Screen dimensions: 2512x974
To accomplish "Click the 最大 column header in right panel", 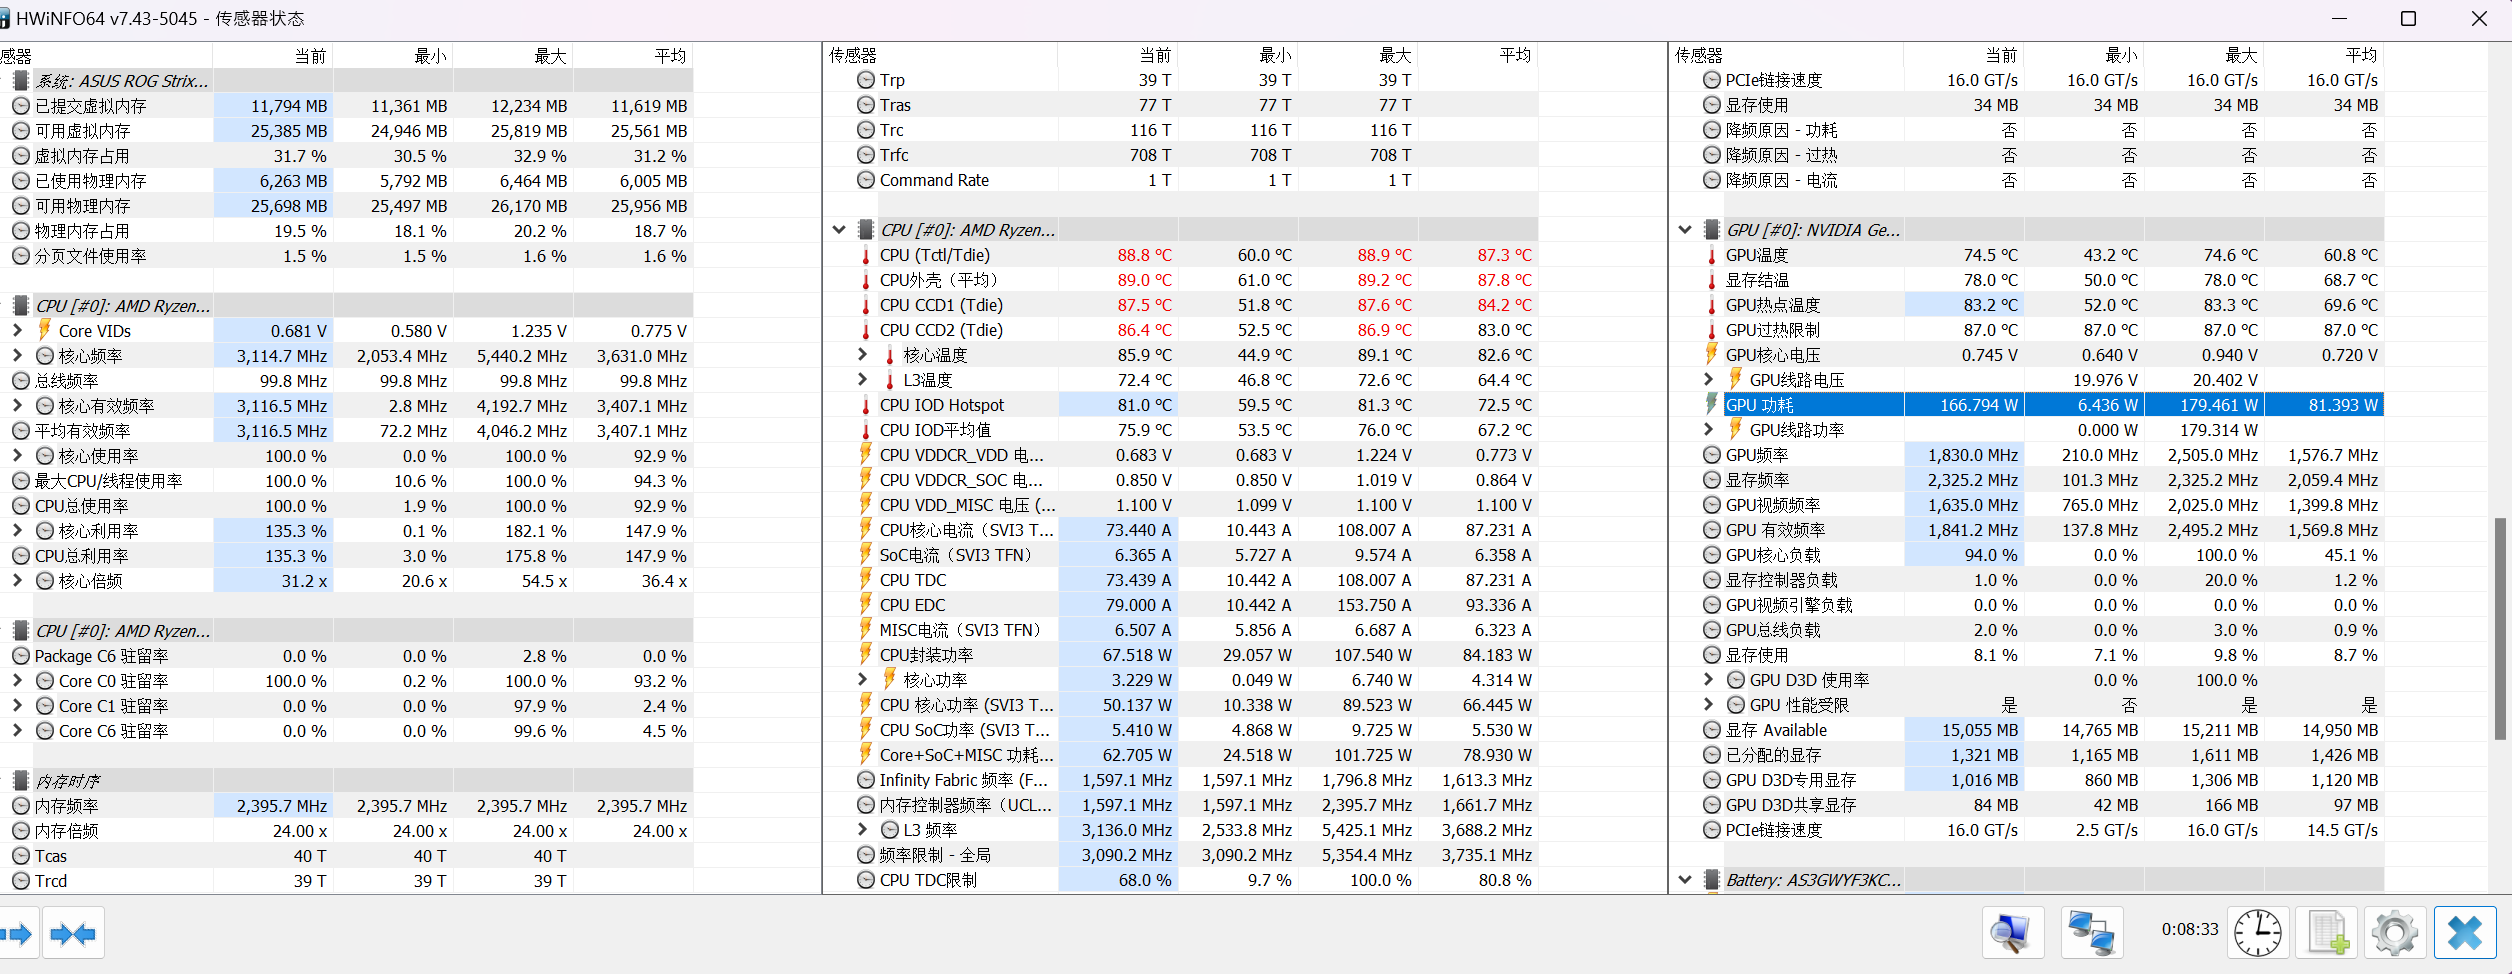I will coord(2204,55).
